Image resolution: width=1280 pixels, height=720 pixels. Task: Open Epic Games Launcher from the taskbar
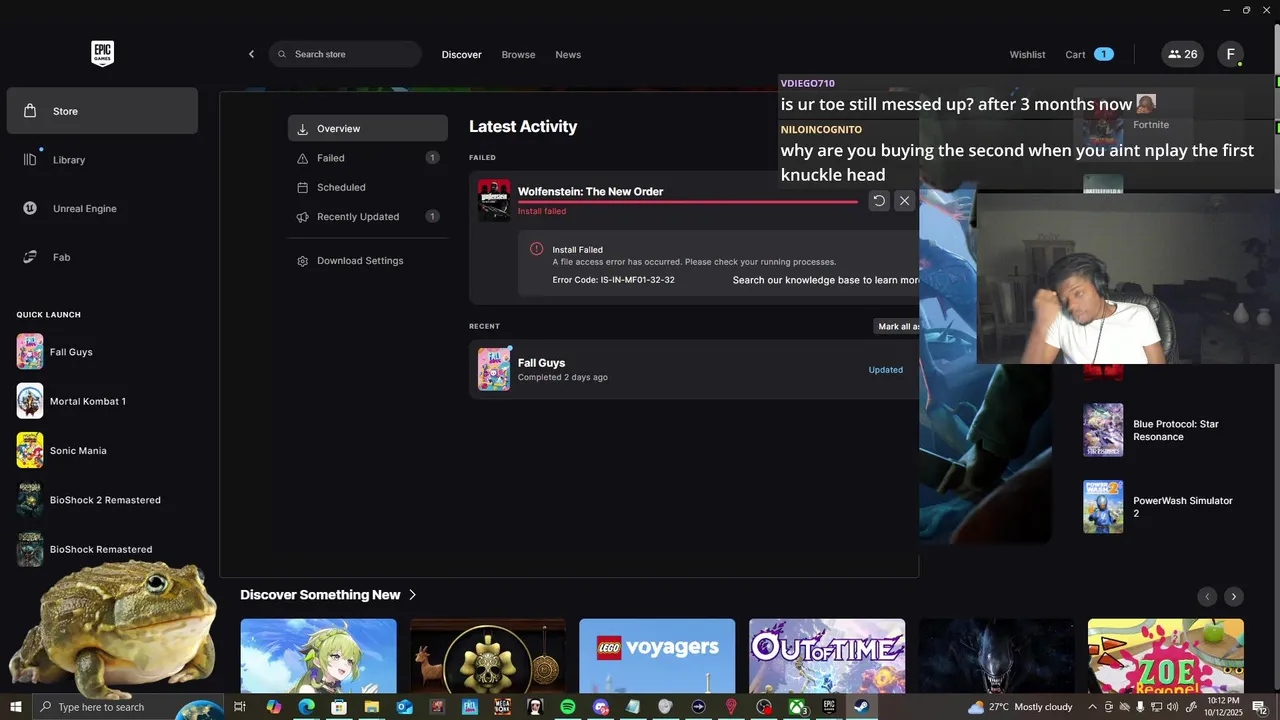[x=829, y=707]
